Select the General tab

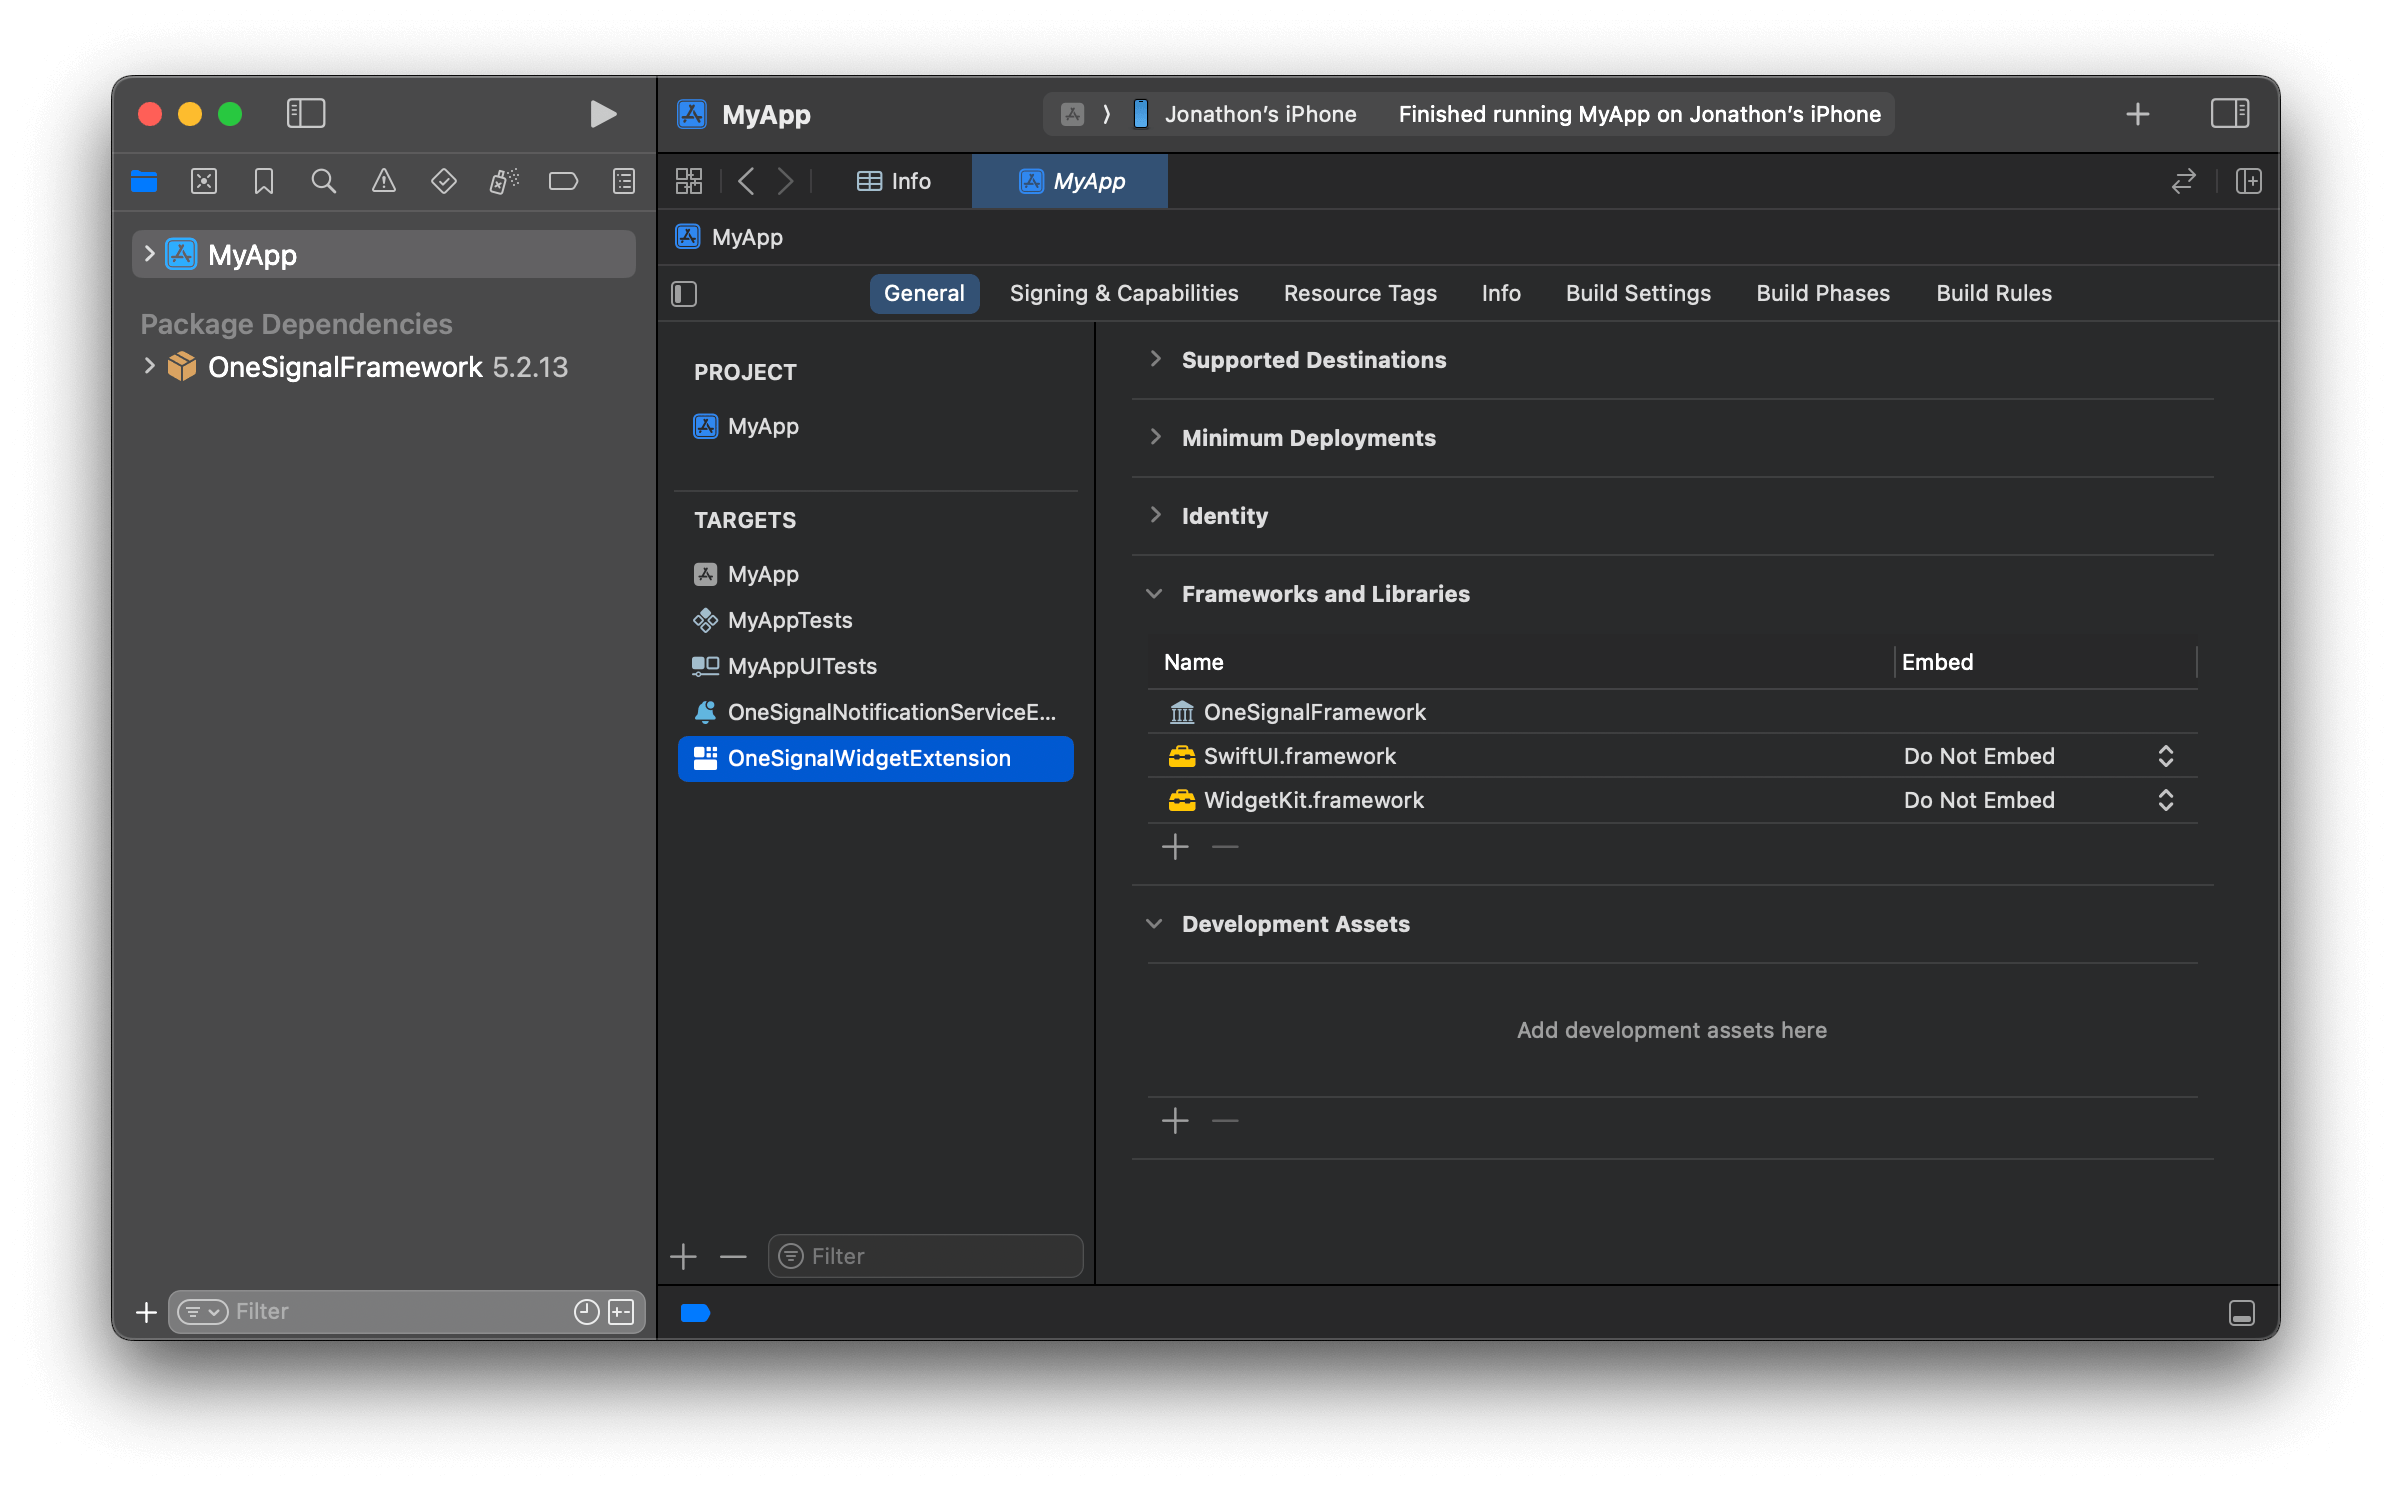(924, 293)
